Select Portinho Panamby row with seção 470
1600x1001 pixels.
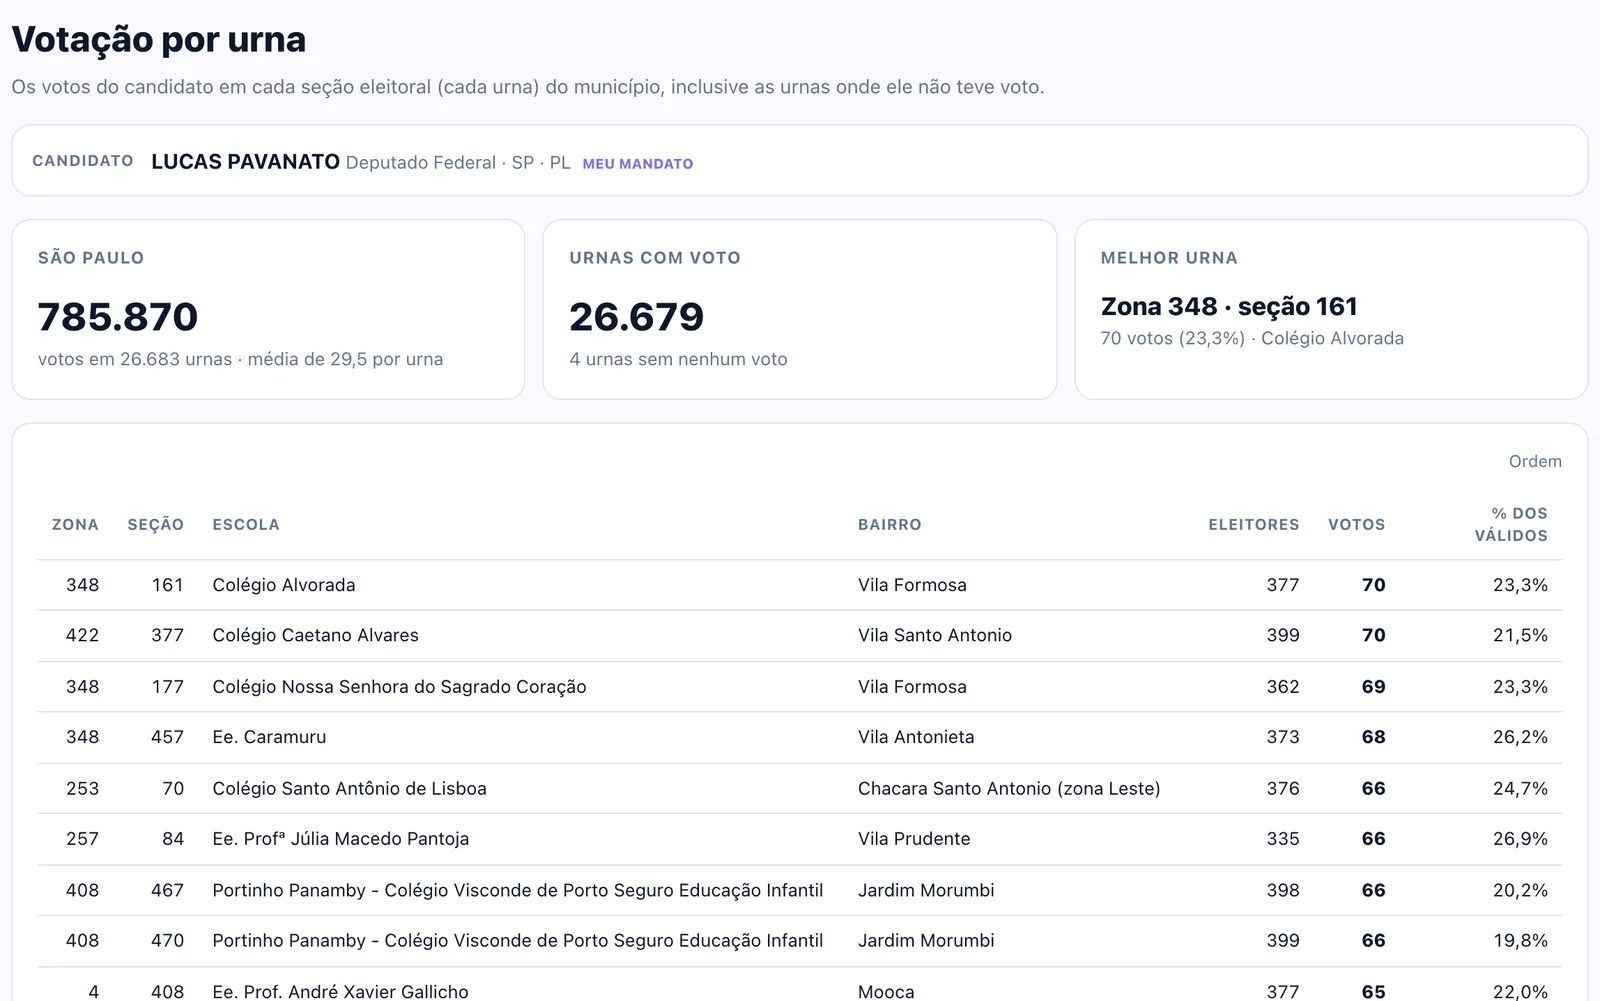pyautogui.click(x=800, y=941)
